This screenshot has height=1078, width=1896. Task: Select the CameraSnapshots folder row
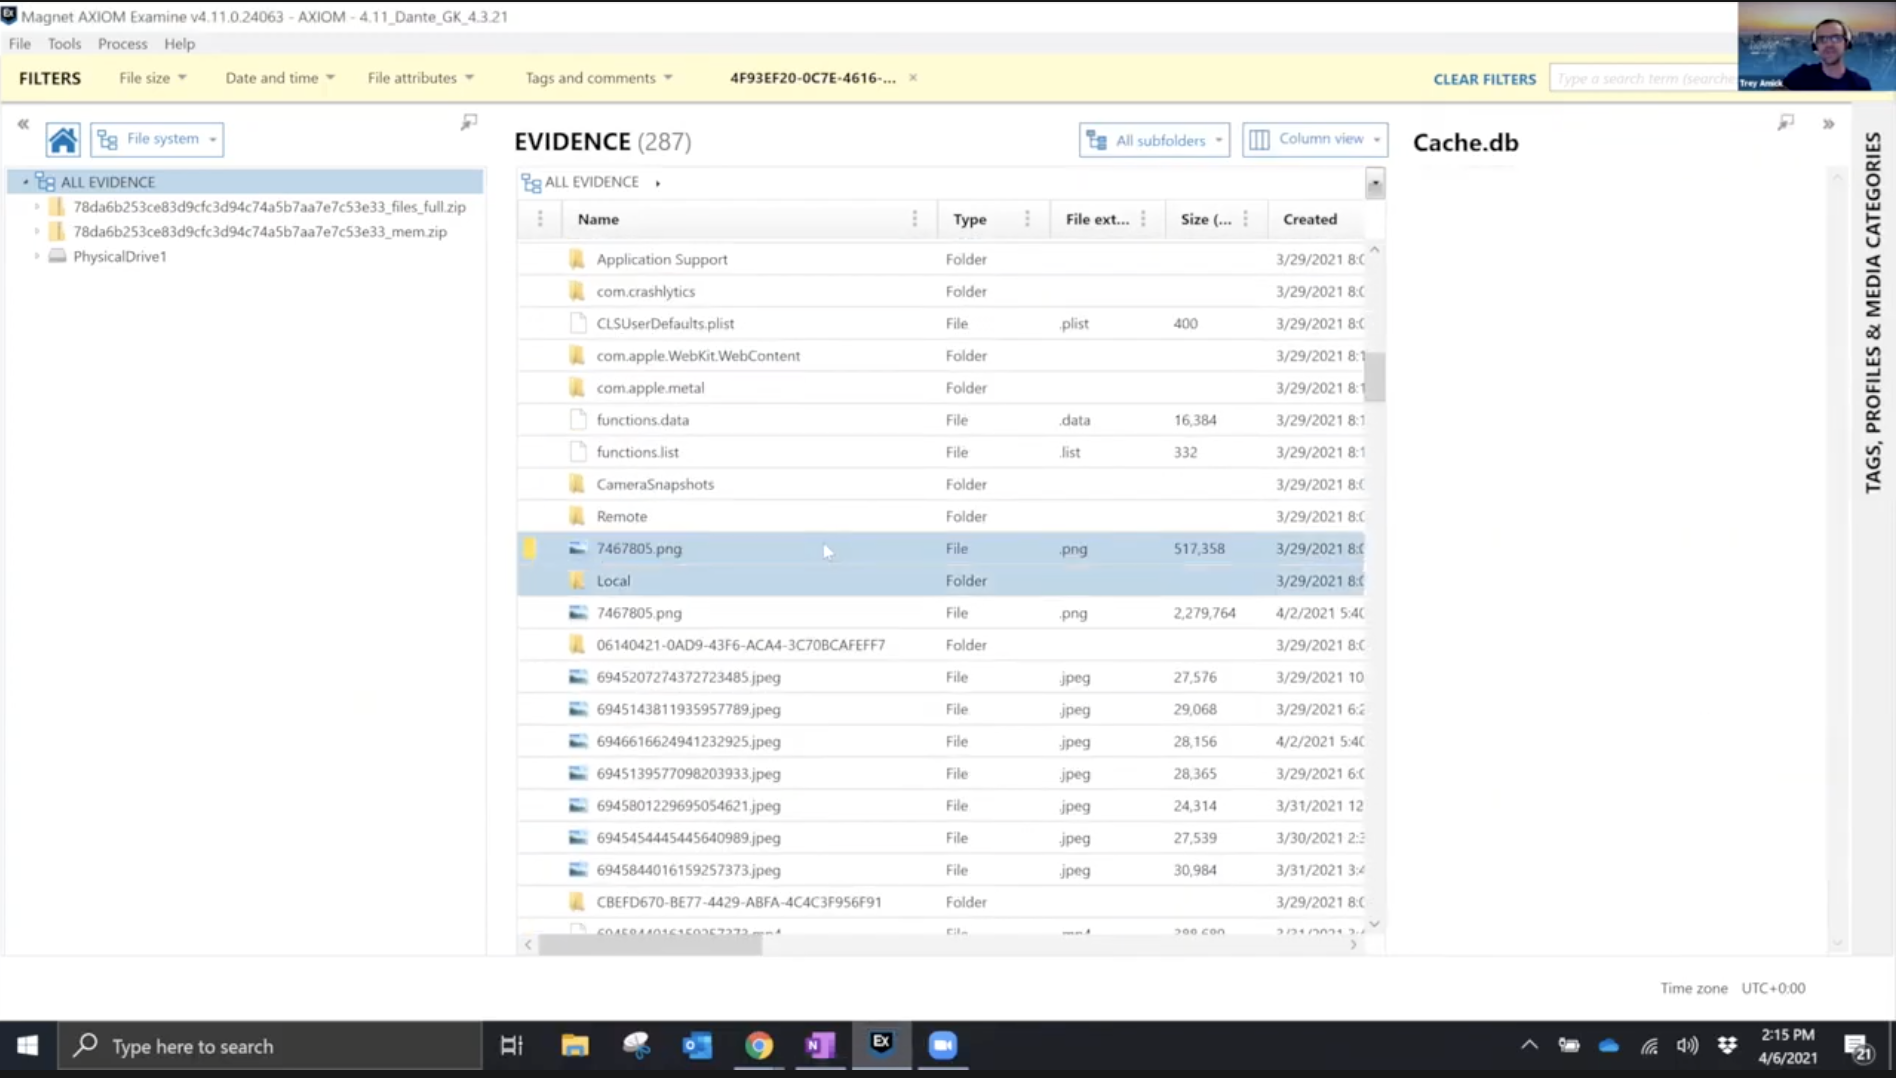(x=655, y=484)
